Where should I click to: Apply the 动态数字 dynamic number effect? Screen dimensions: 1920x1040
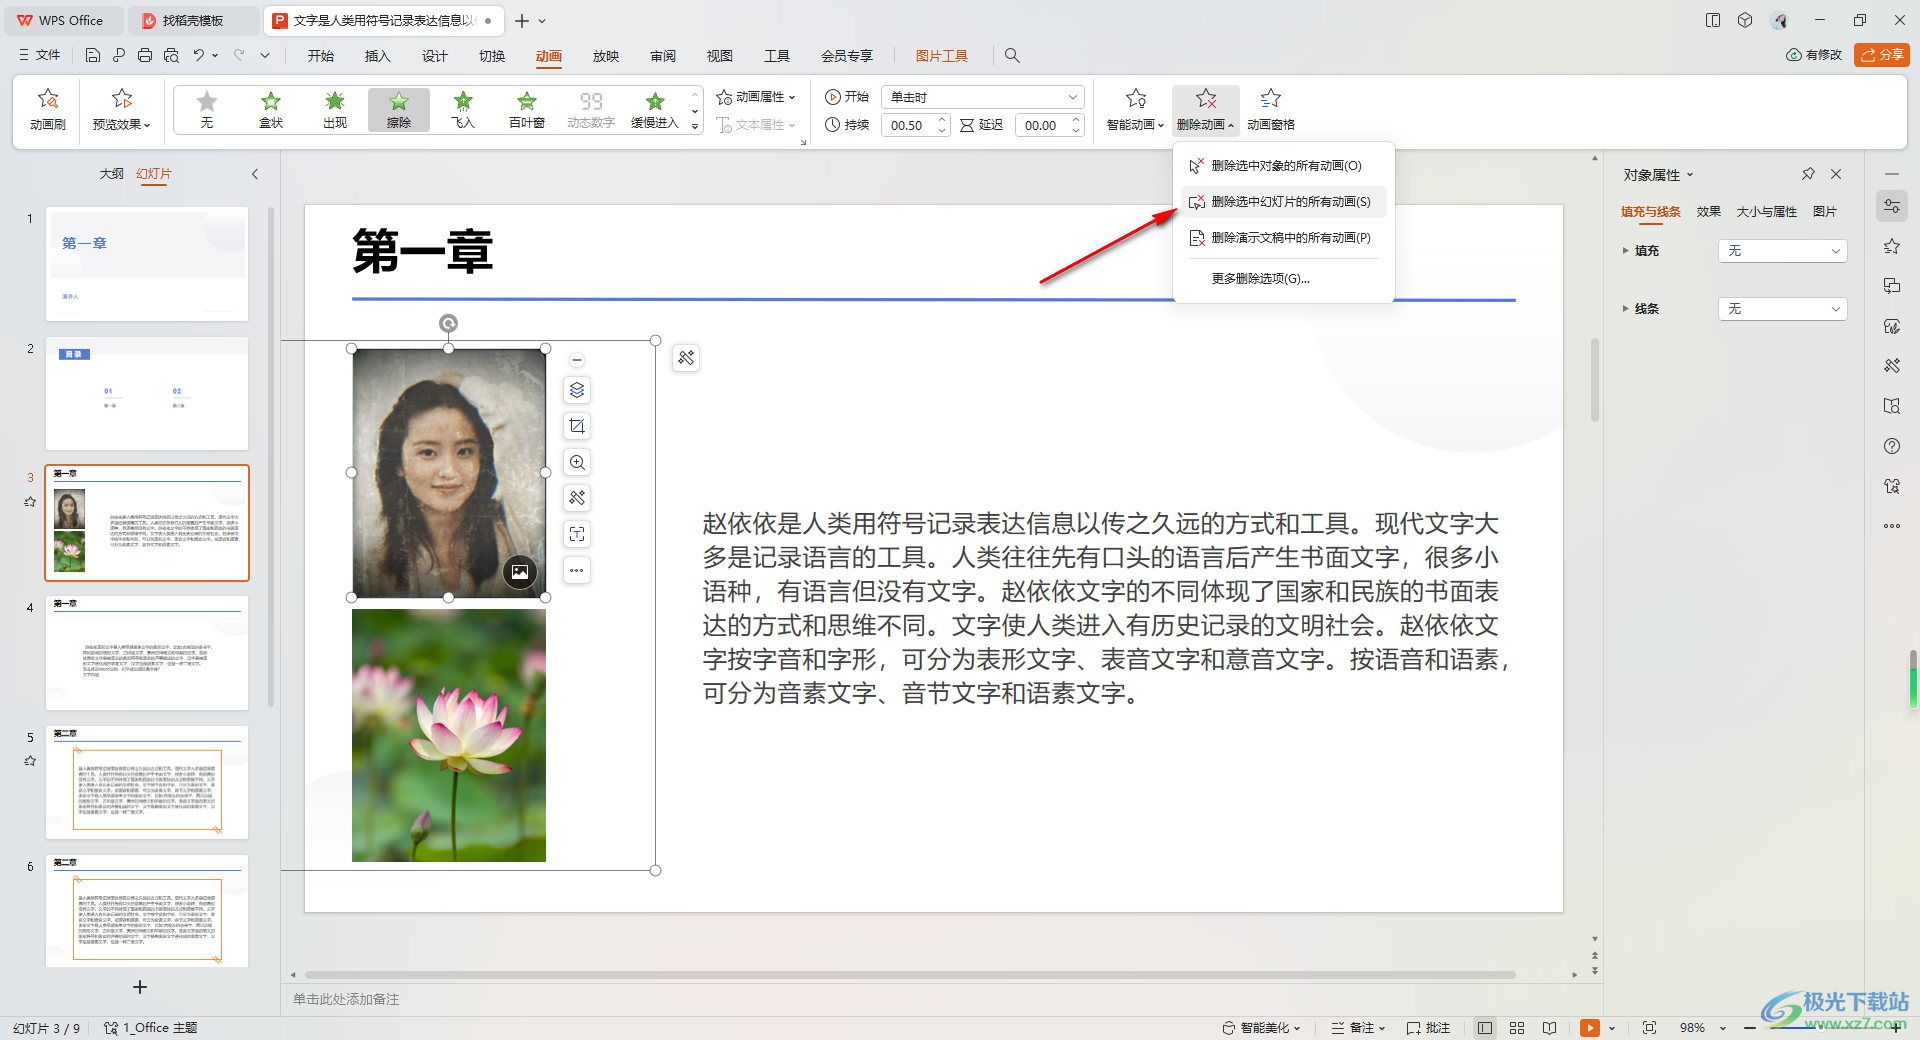coord(591,109)
